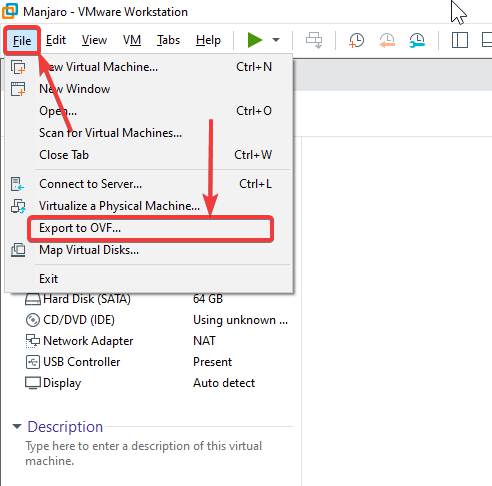
Task: Click the Hard Disk drive icon
Action: (33, 299)
